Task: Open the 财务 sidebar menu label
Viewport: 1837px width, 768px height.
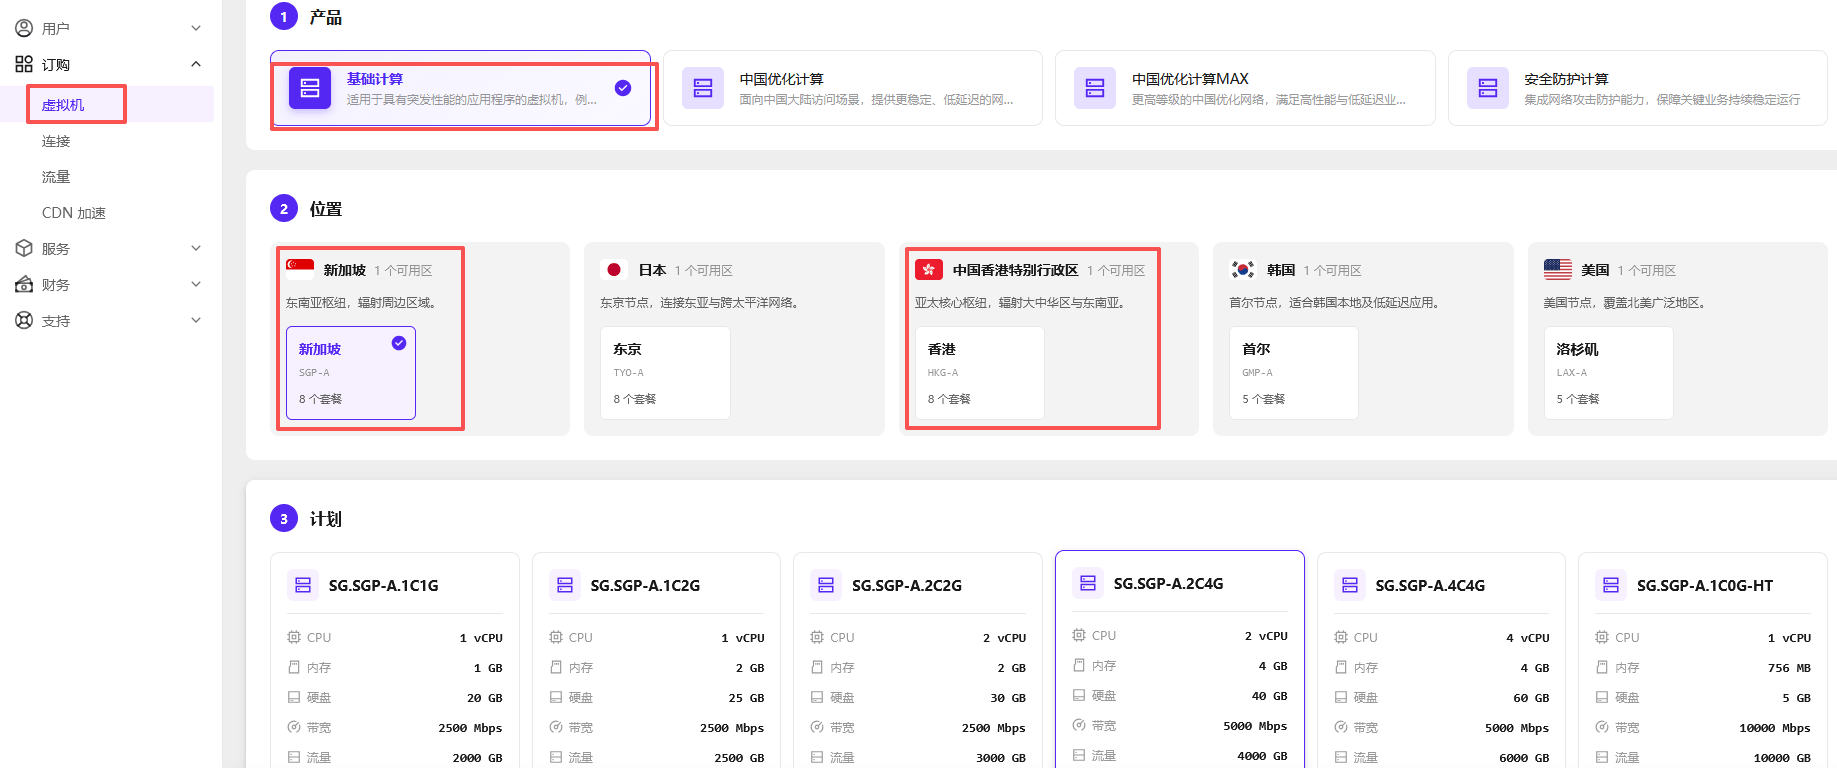Action: (56, 285)
